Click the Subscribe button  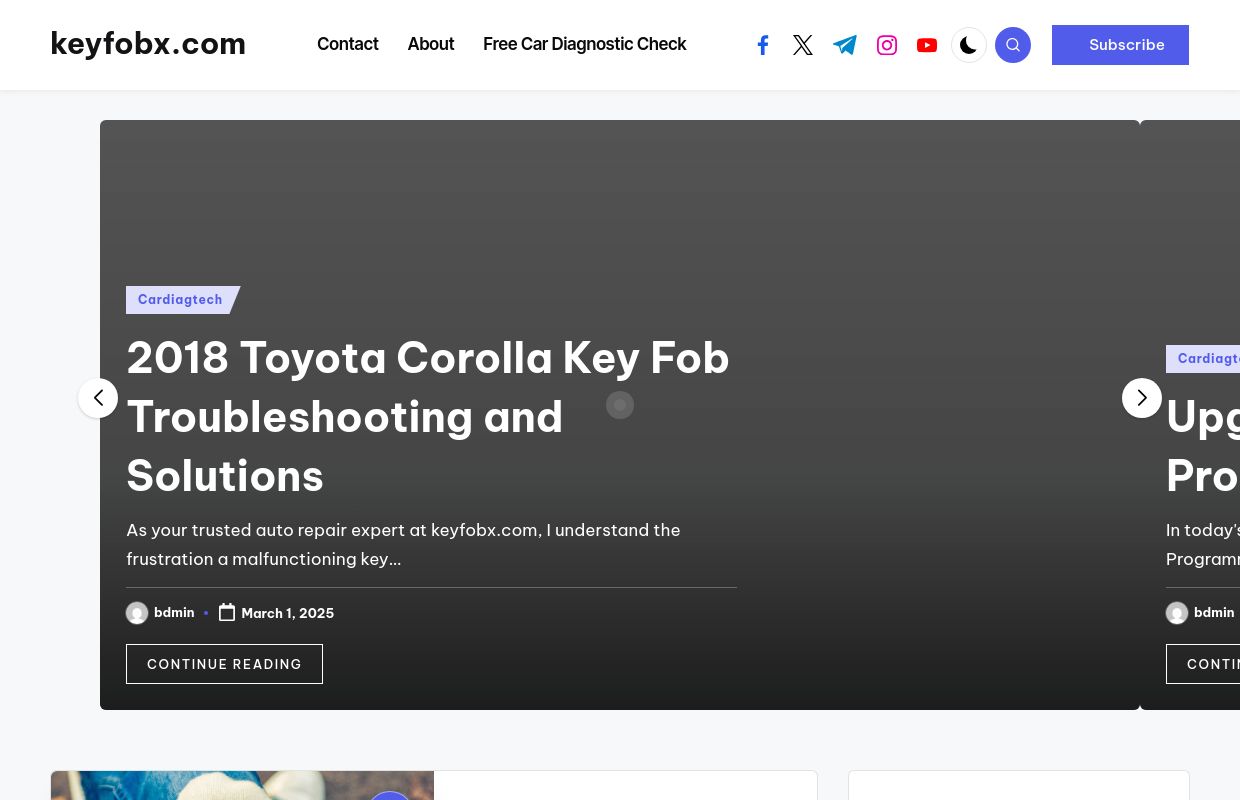point(1120,45)
